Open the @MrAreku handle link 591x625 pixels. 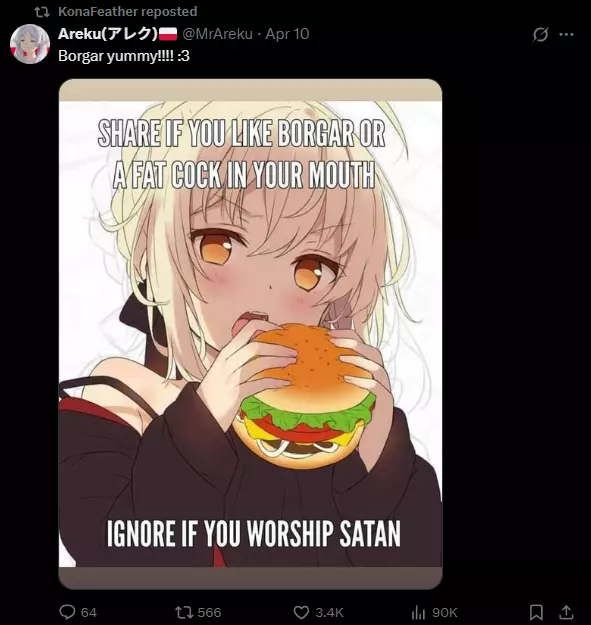(218, 34)
